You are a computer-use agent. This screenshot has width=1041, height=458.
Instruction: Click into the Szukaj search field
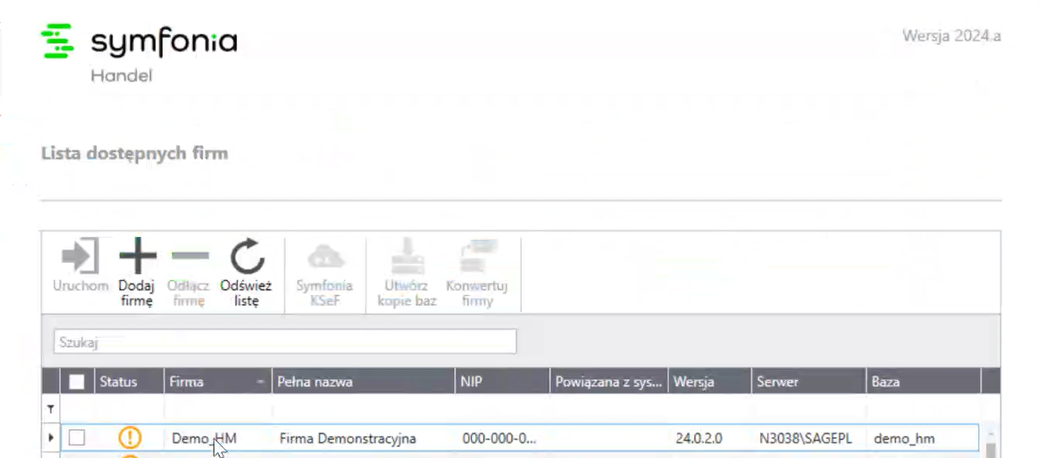pos(284,342)
